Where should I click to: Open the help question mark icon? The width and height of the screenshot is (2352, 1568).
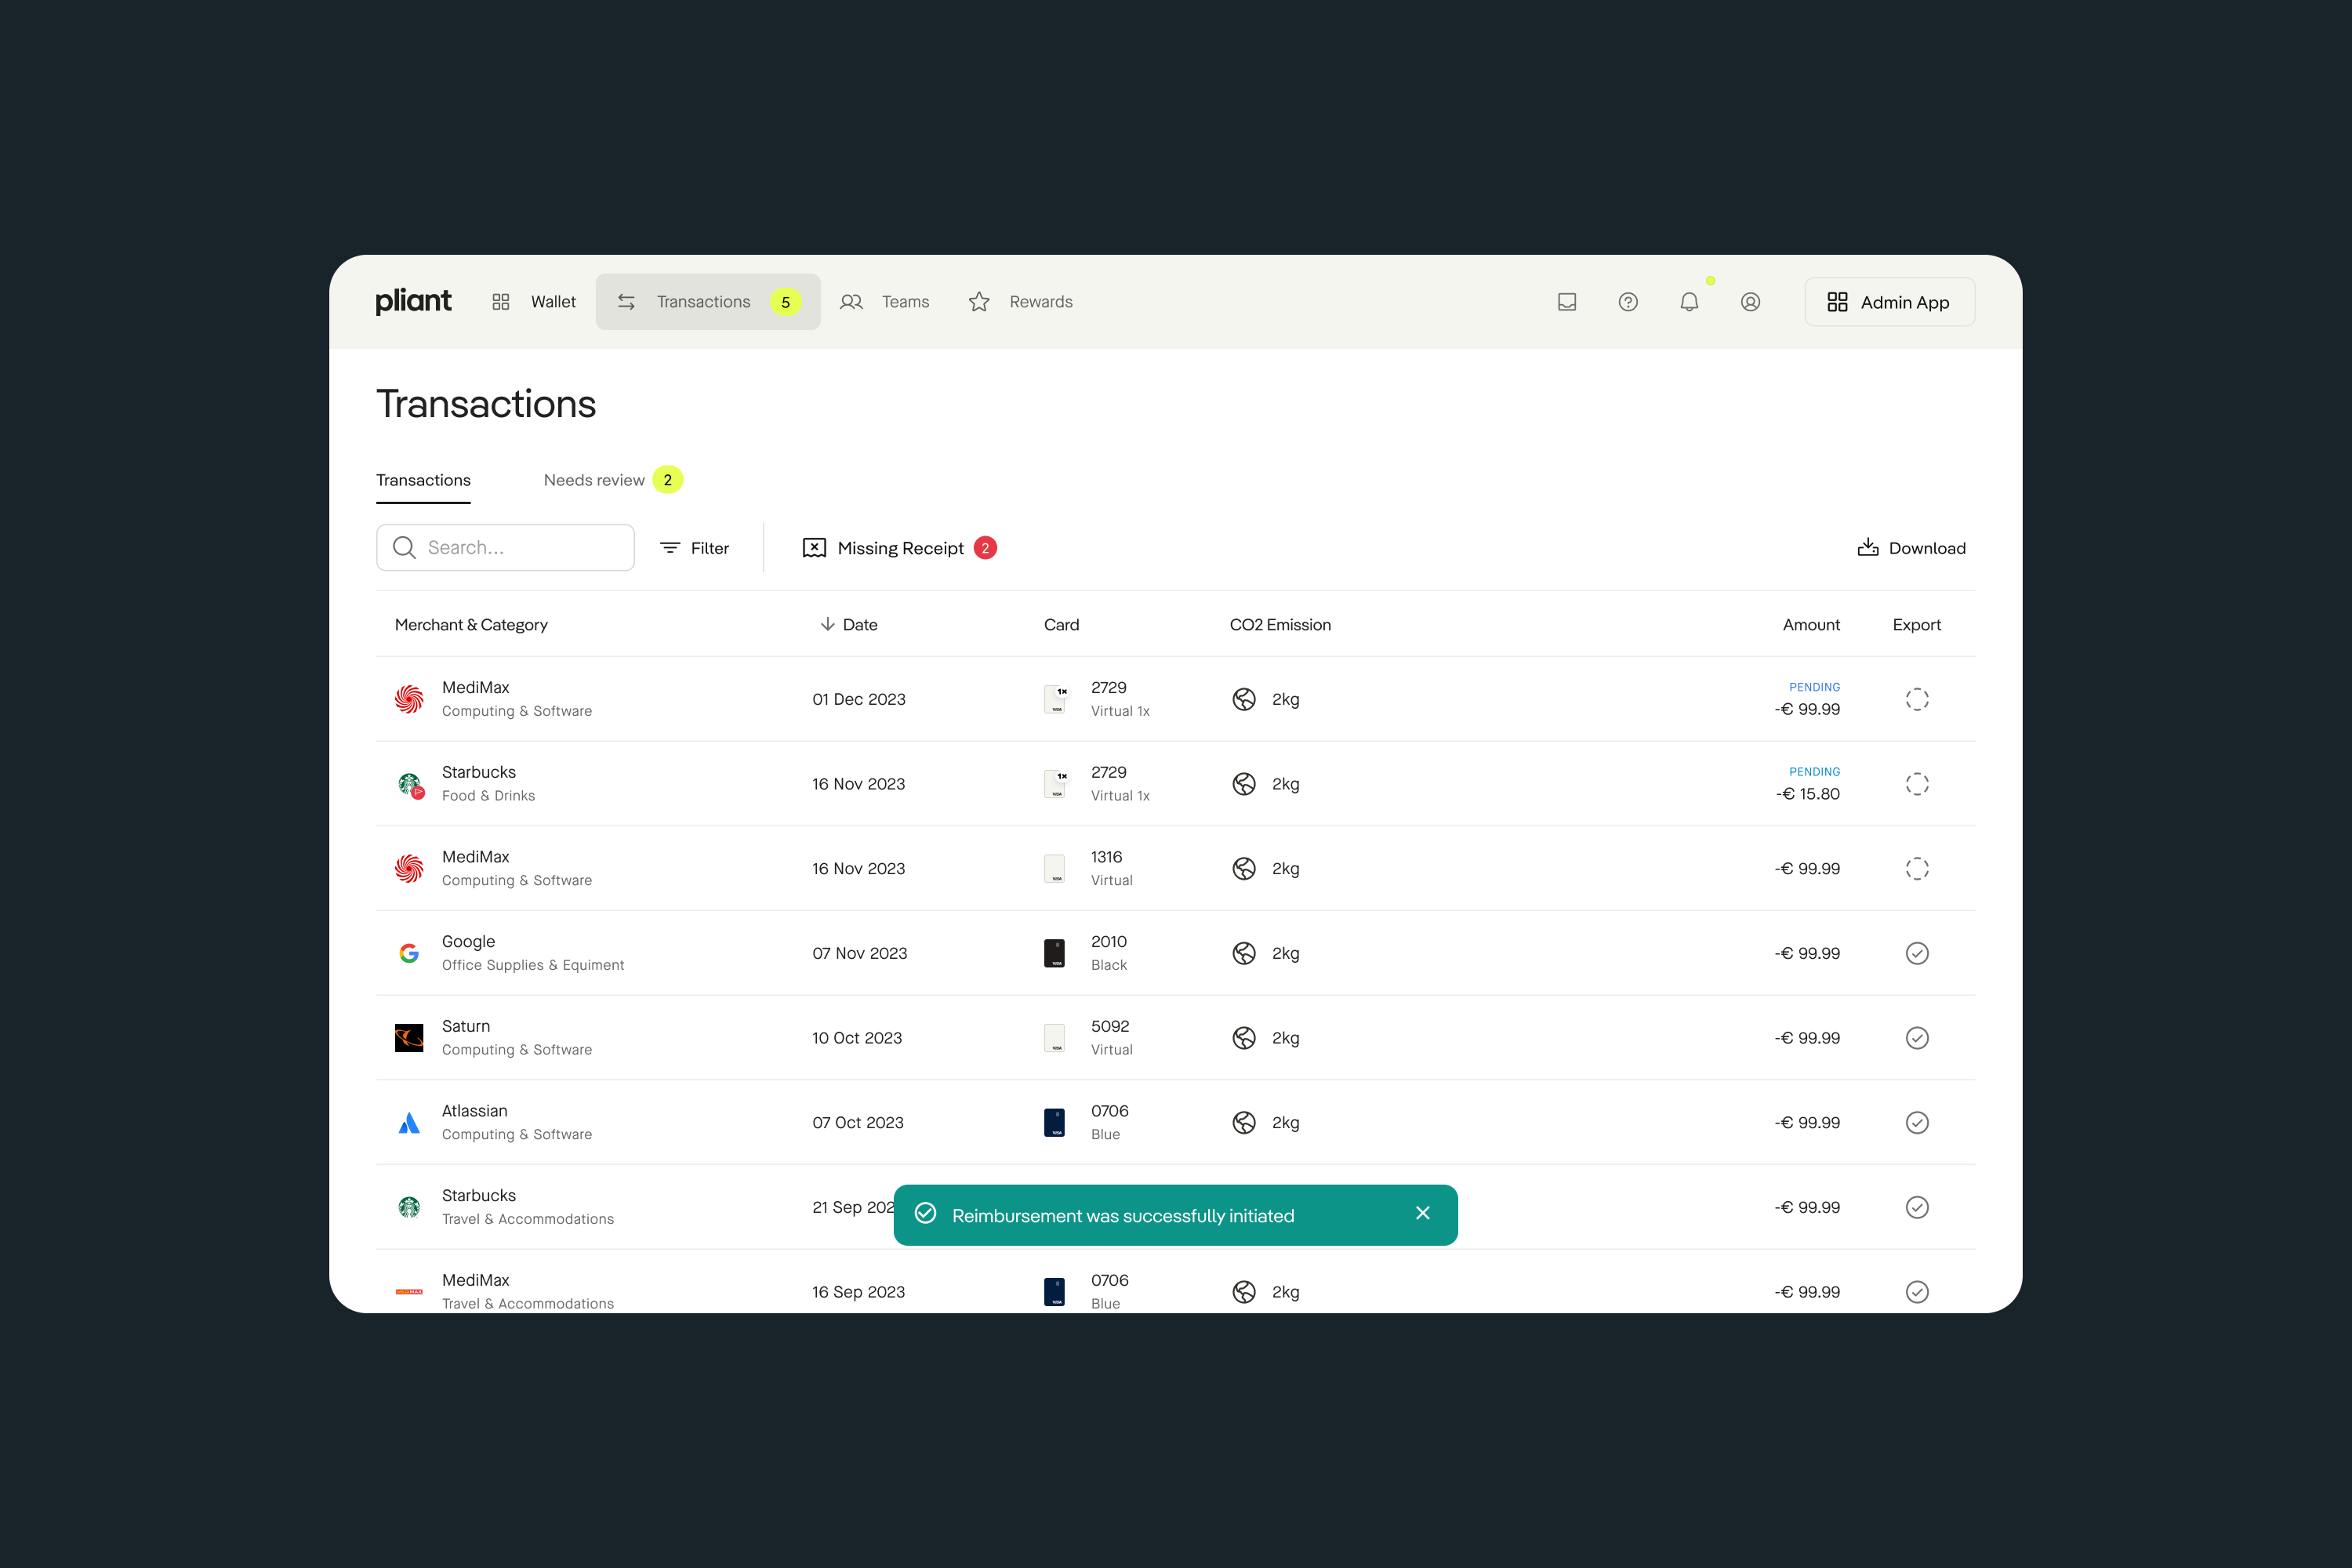[1628, 302]
